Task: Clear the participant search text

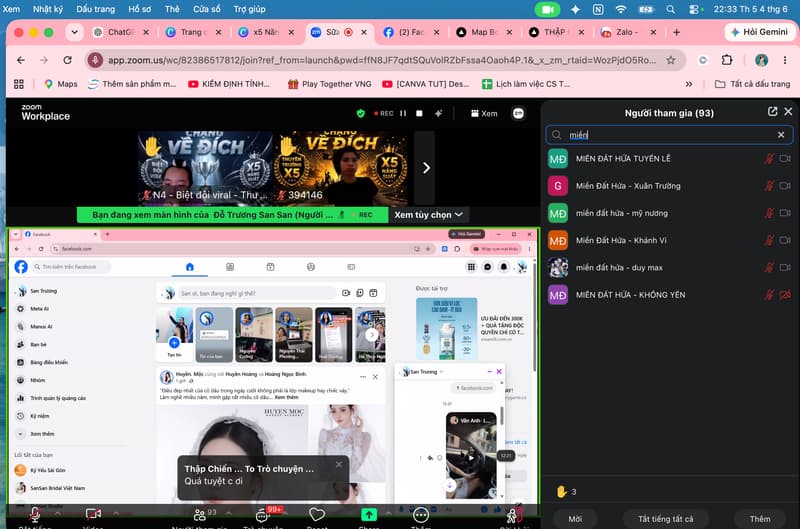Action: click(781, 135)
